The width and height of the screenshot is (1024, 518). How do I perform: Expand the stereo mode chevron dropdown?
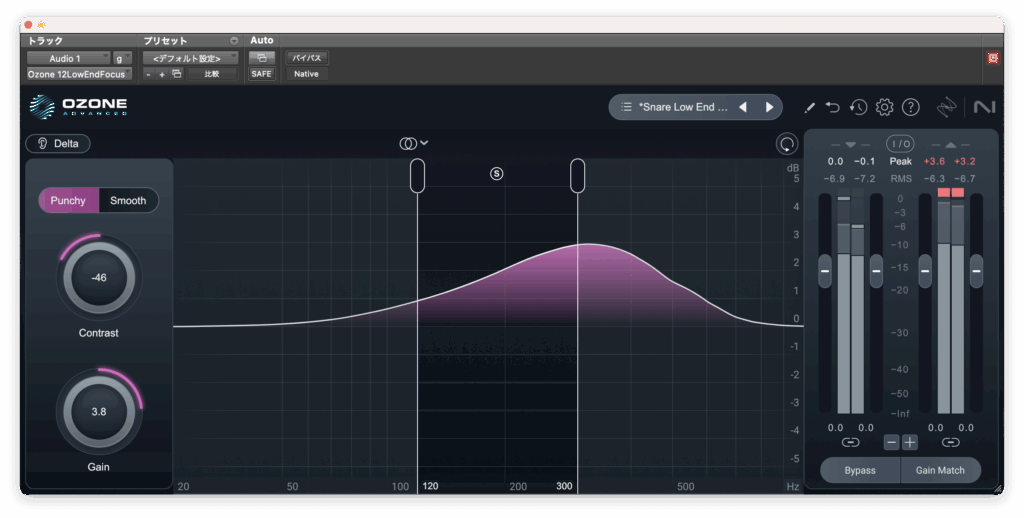(424, 143)
